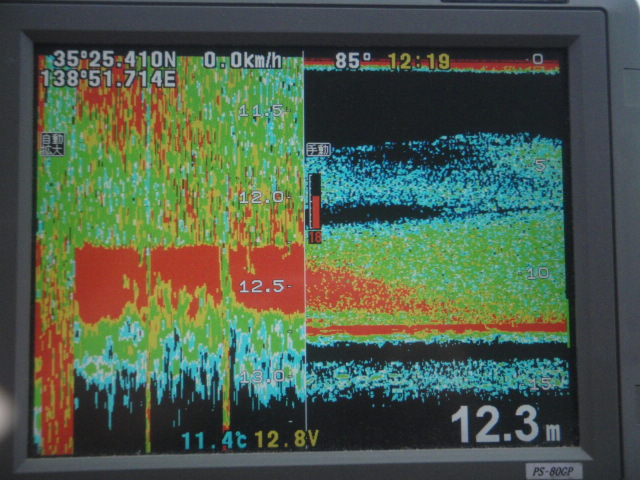Image resolution: width=640 pixels, height=480 pixels.
Task: Click the 13.0 depth scale mark
Action: click(x=259, y=376)
